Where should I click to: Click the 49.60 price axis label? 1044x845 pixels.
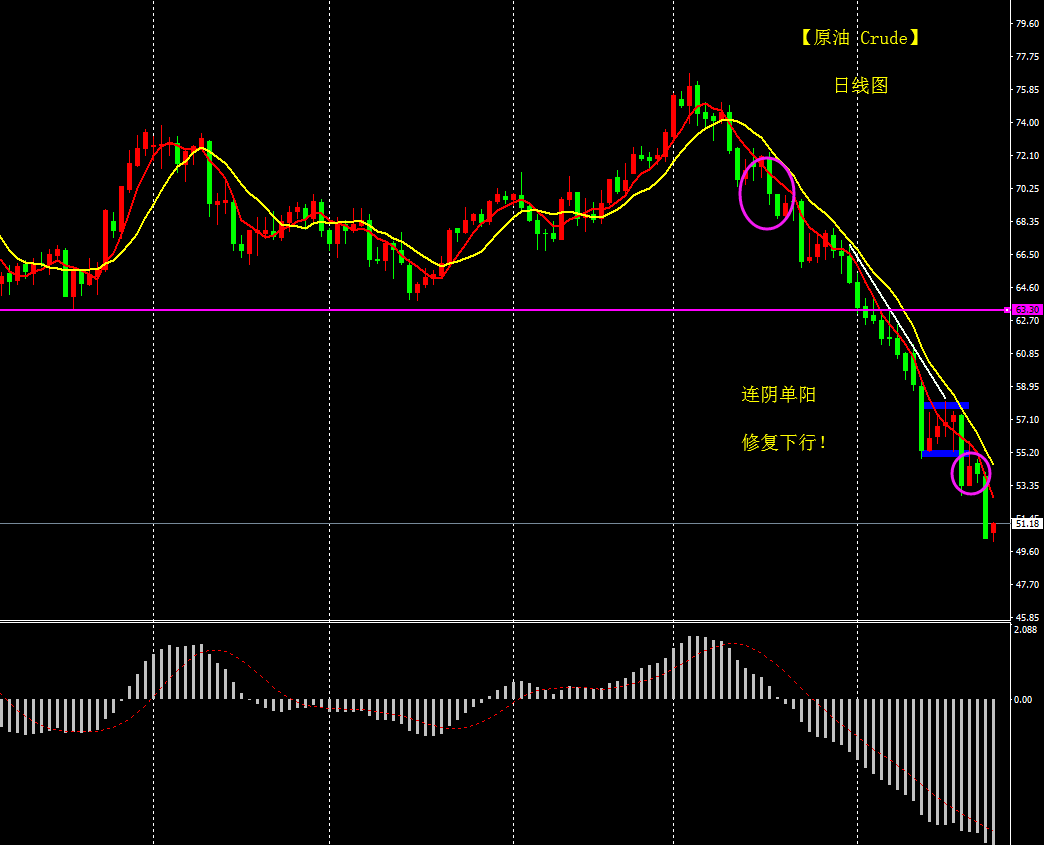tap(1026, 551)
